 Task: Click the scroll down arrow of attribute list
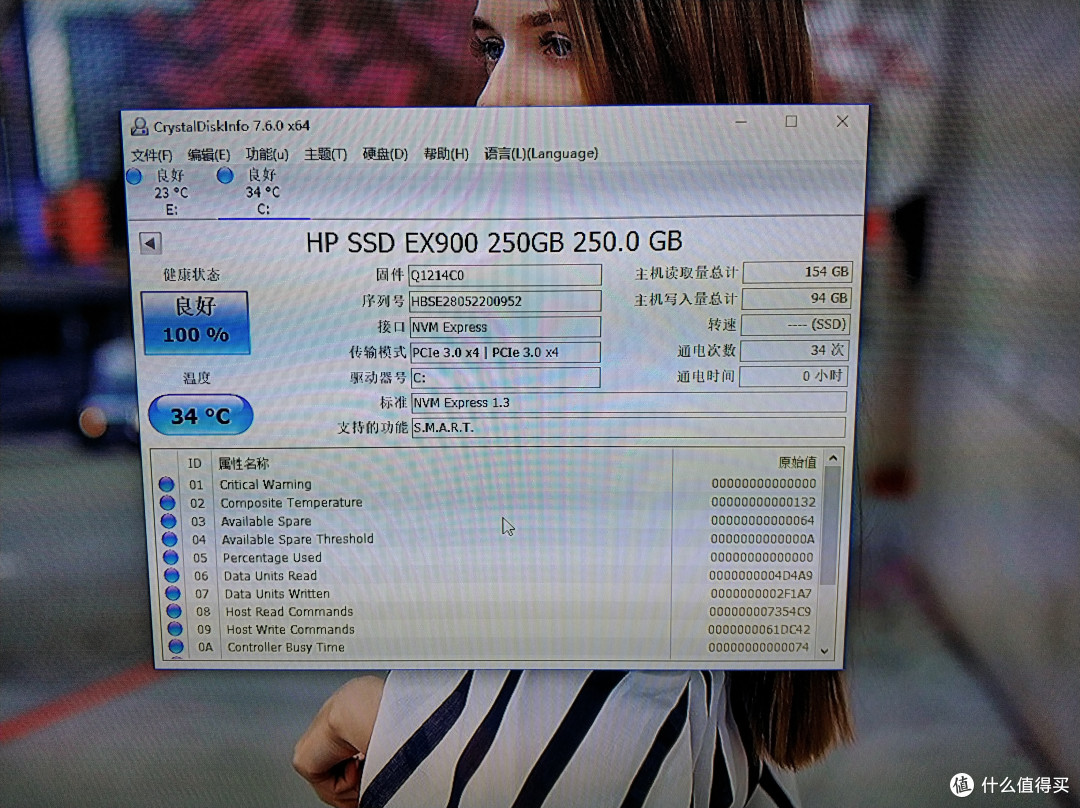tap(824, 651)
